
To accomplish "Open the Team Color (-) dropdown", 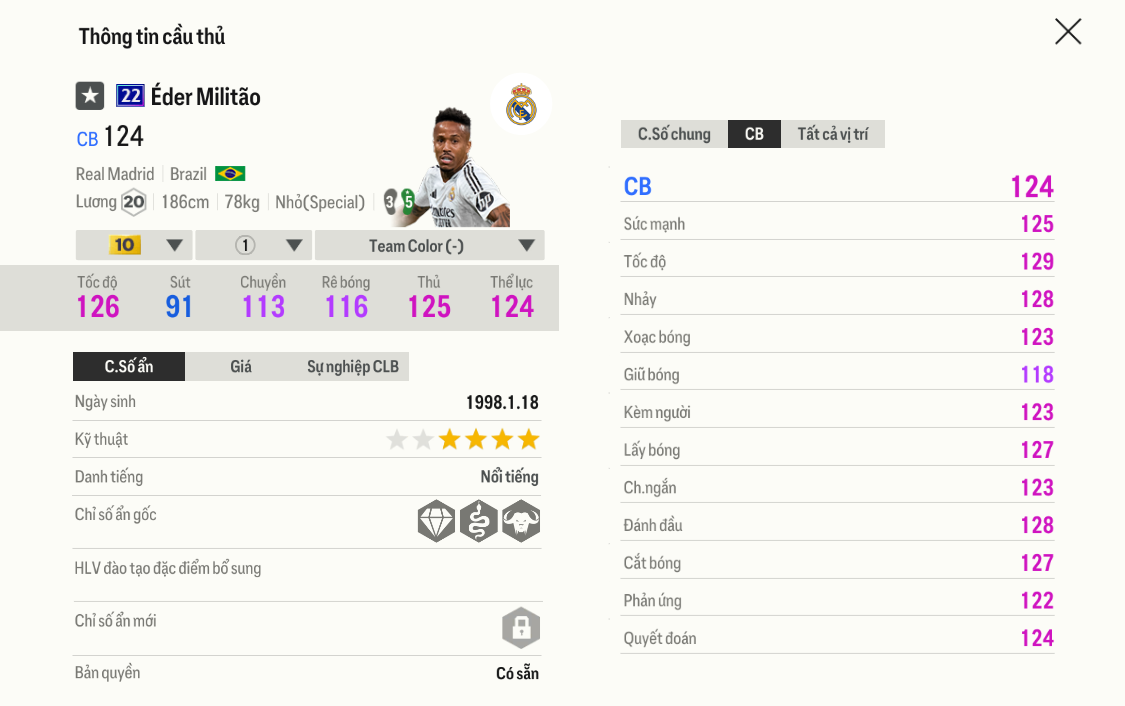I will pyautogui.click(x=429, y=245).
